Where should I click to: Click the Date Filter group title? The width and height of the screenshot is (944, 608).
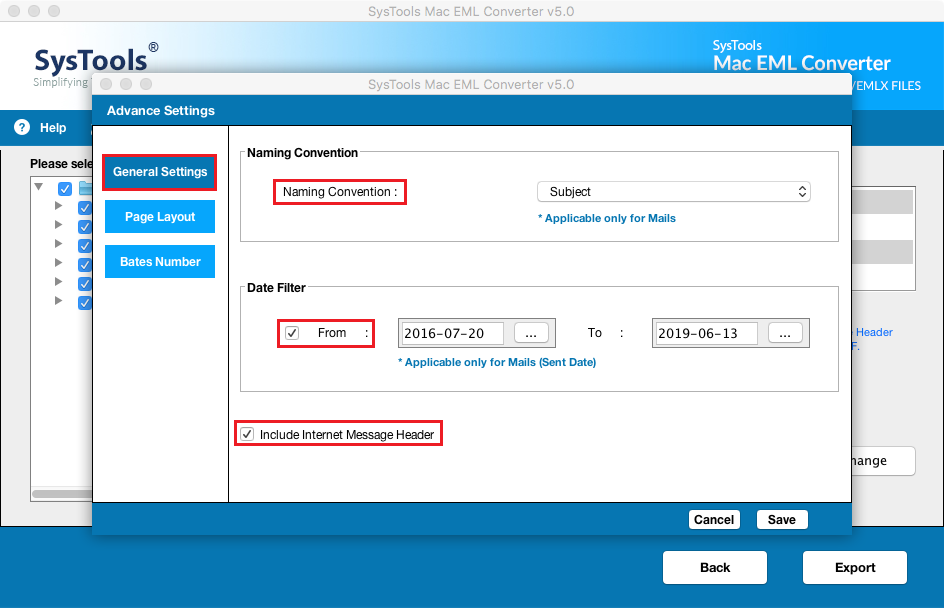coord(276,288)
